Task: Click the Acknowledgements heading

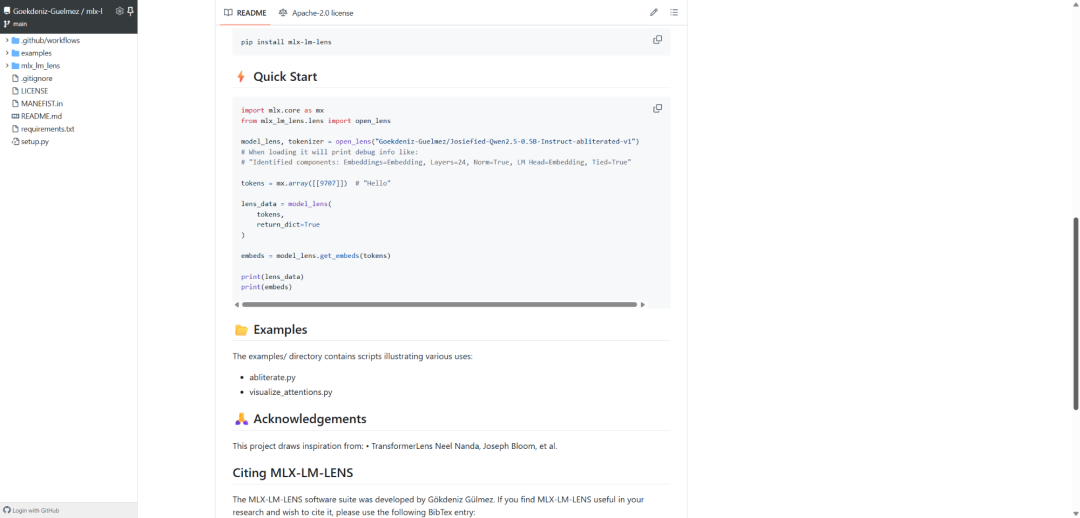Action: click(x=310, y=419)
